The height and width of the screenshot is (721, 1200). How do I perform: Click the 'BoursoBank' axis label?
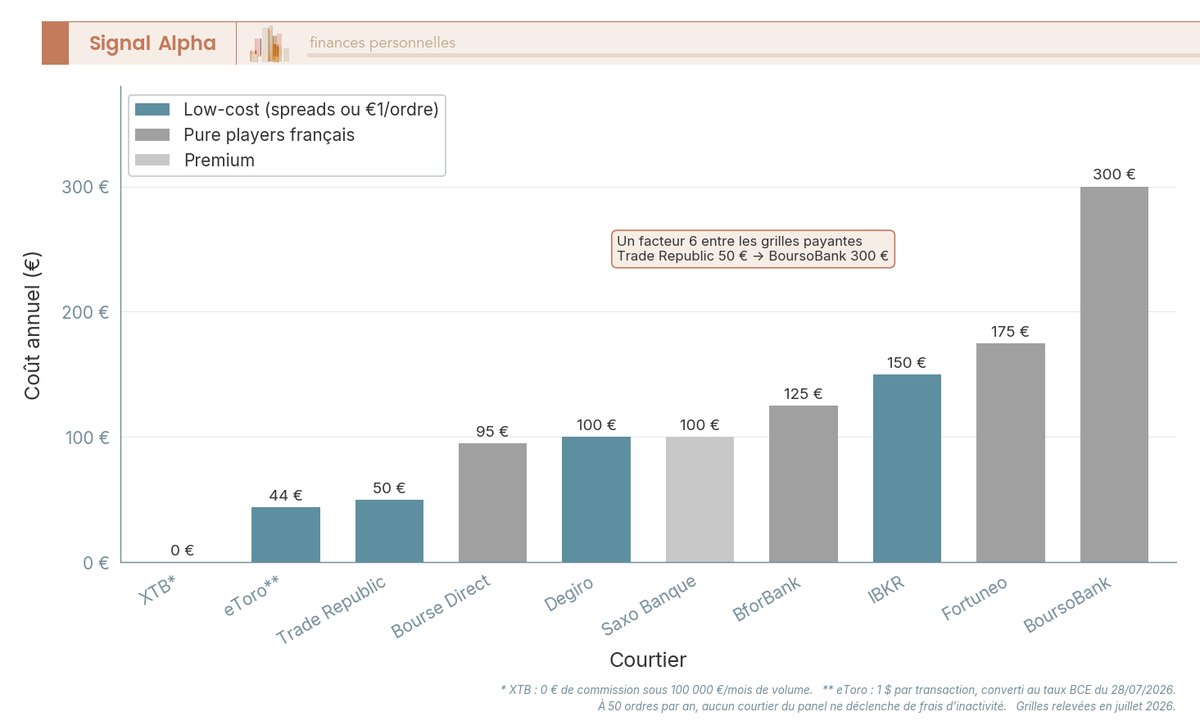1068,604
